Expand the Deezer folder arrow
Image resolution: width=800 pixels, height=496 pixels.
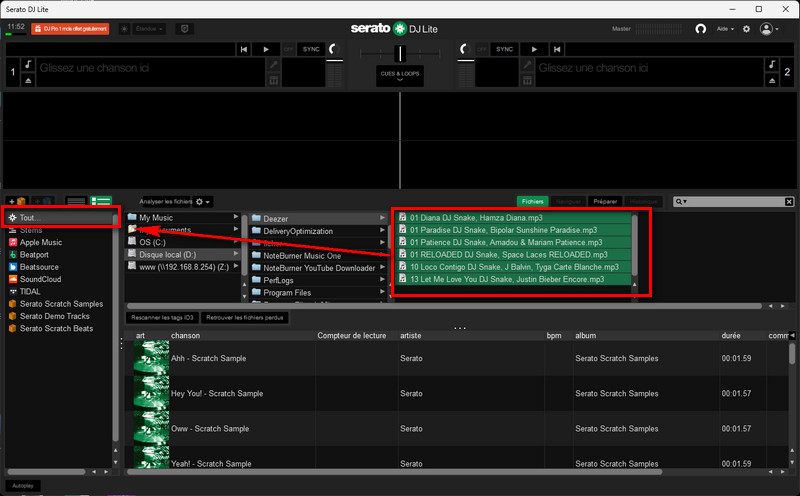click(x=382, y=218)
